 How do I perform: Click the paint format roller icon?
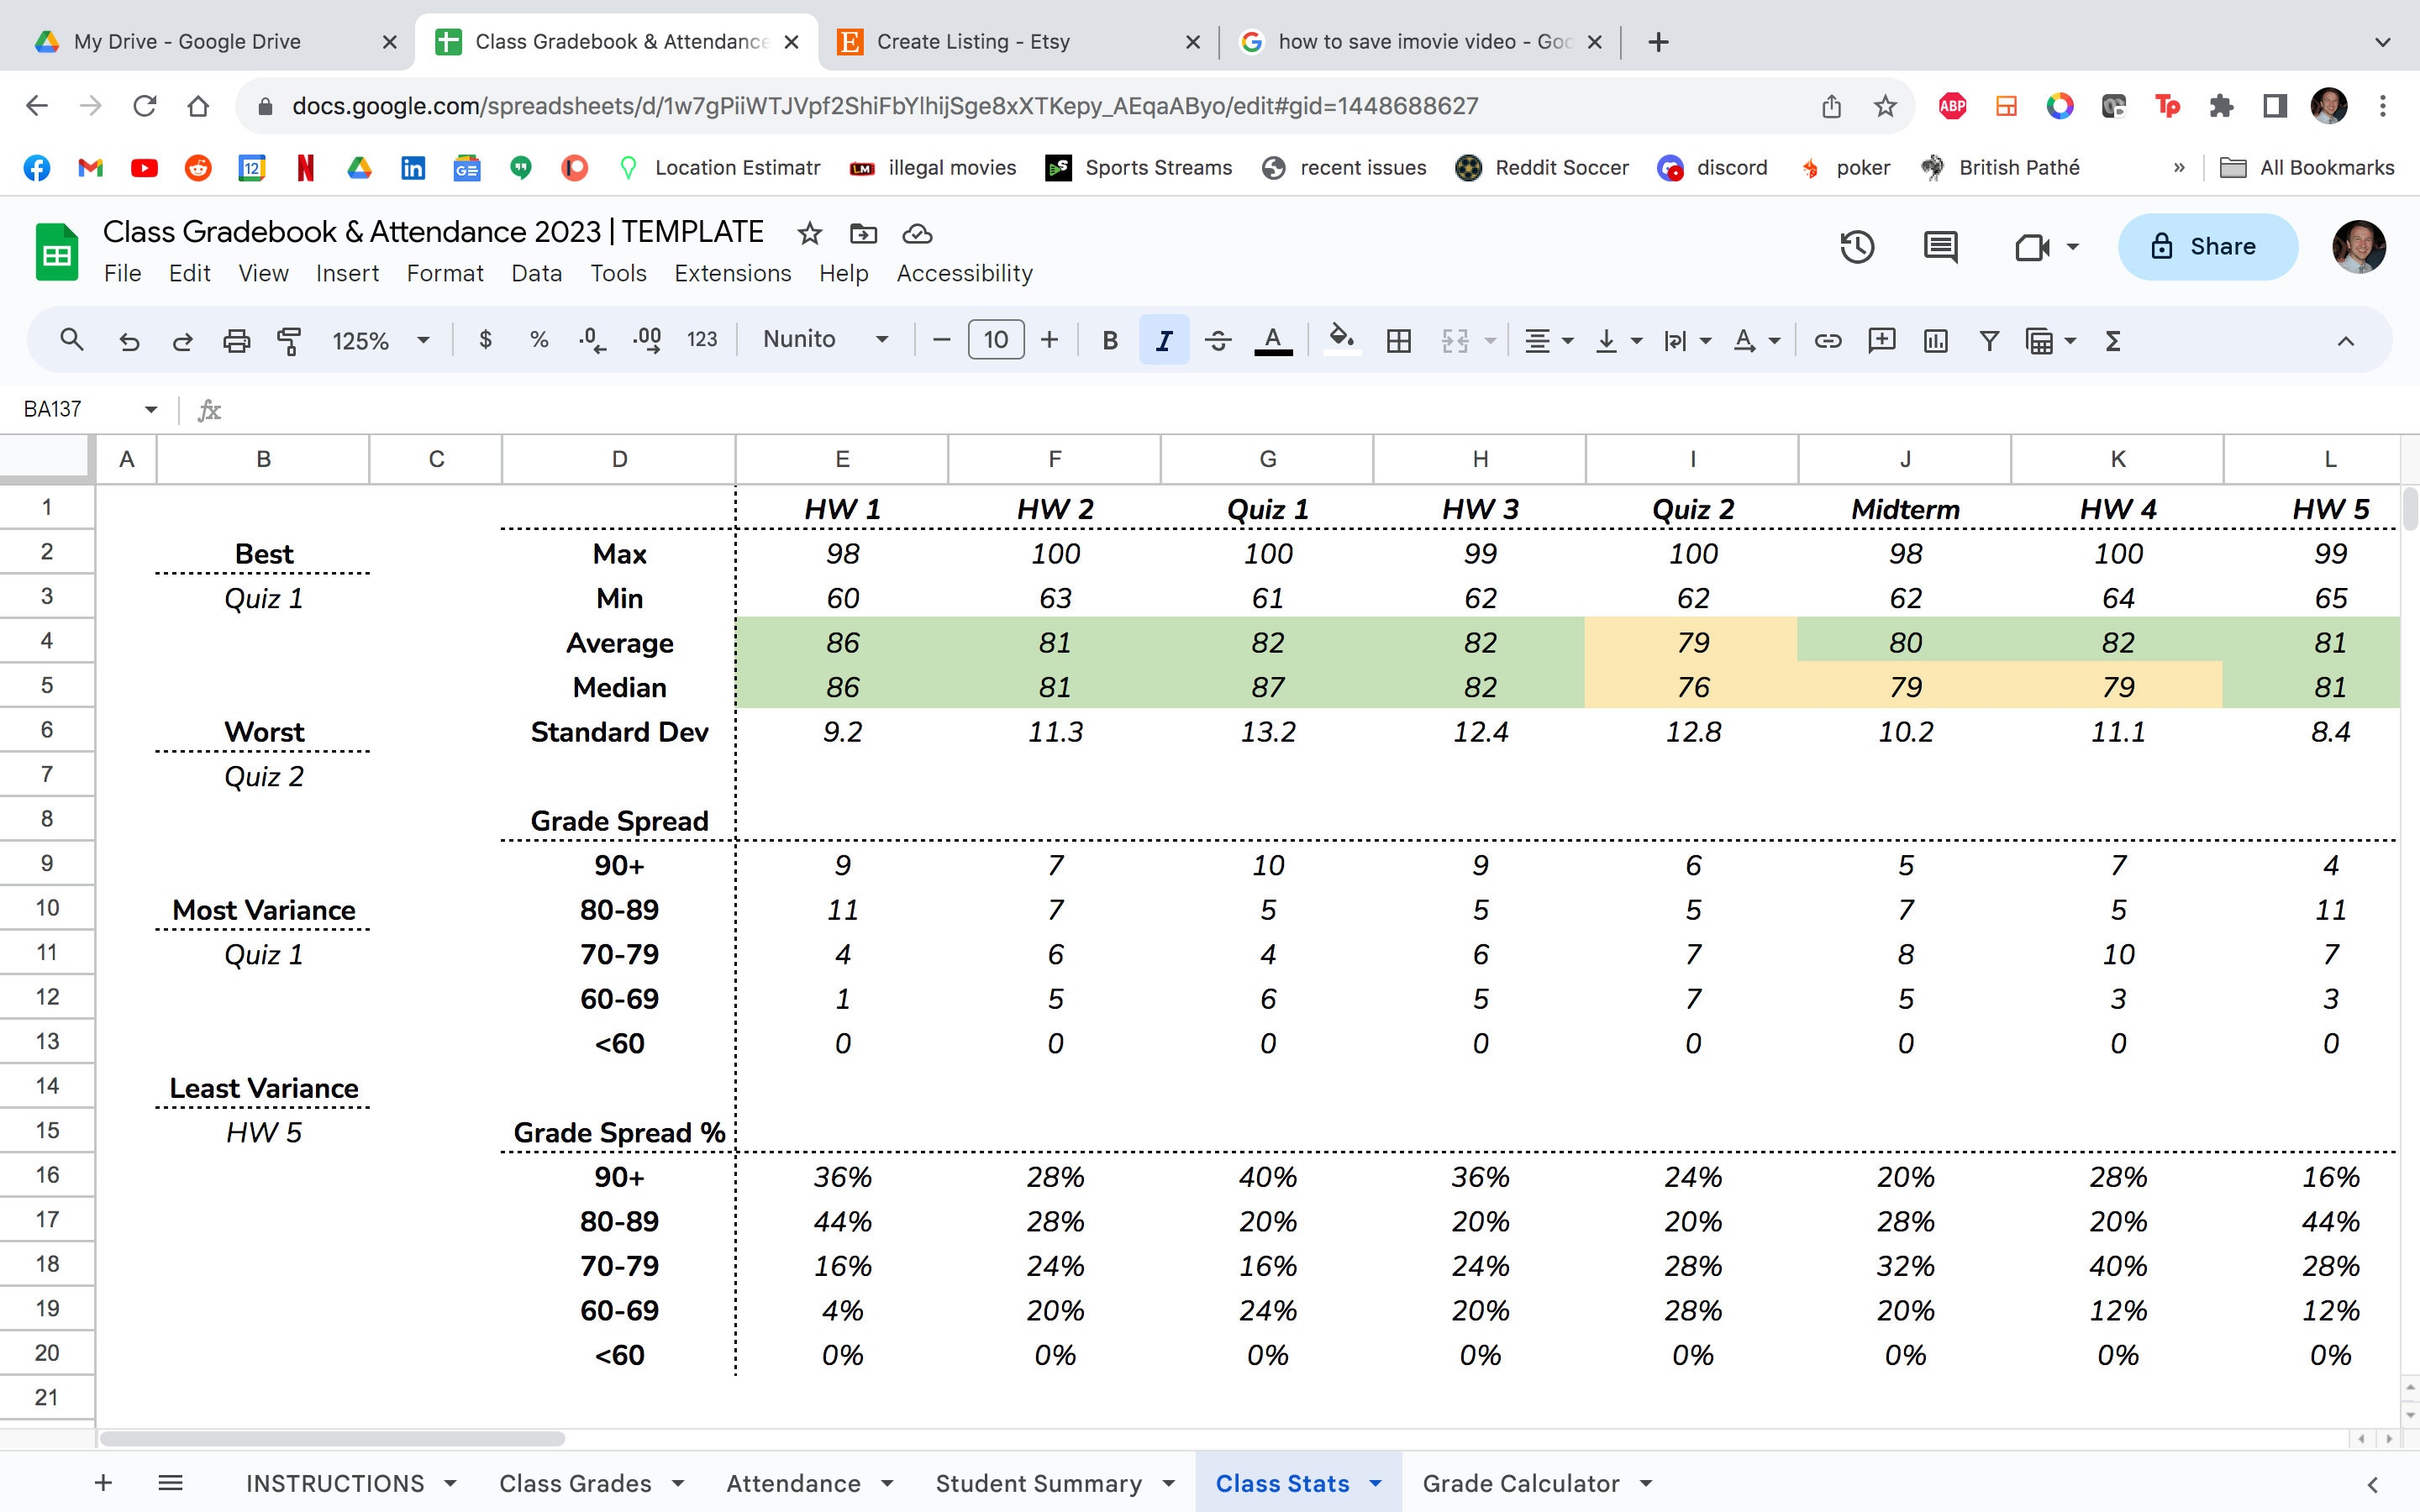[x=289, y=341]
